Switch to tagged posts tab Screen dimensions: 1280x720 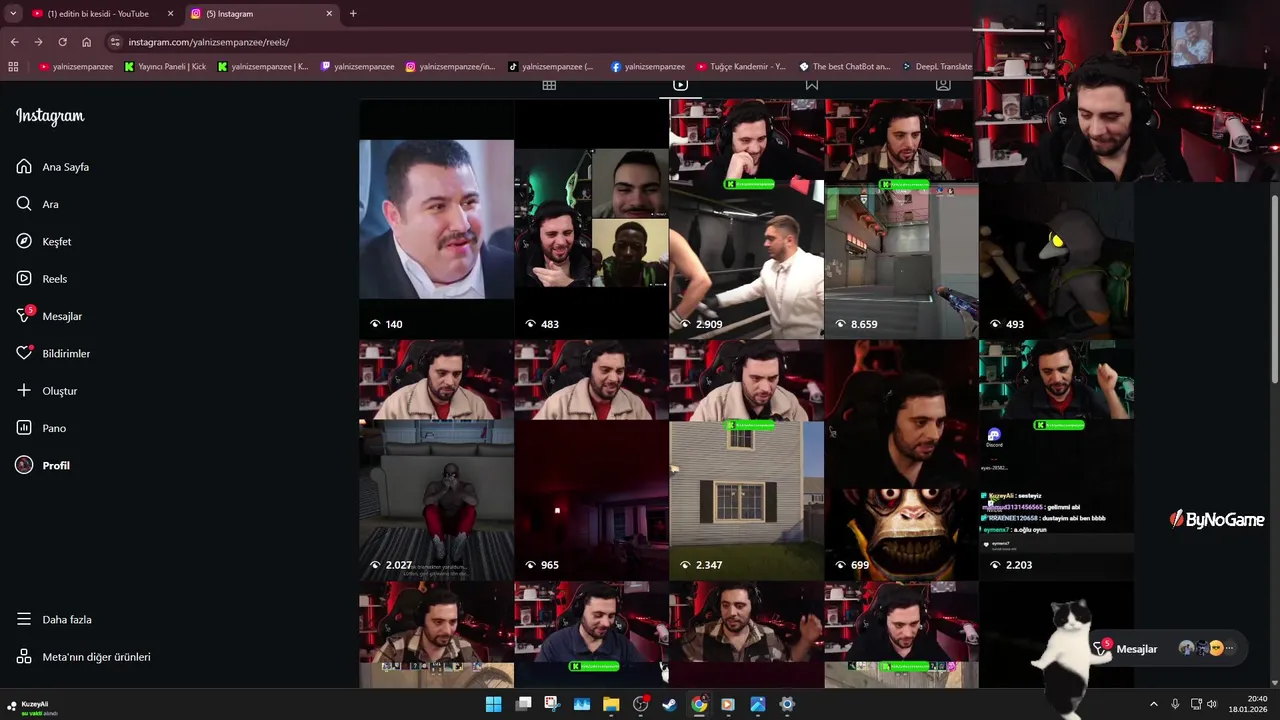tap(943, 85)
